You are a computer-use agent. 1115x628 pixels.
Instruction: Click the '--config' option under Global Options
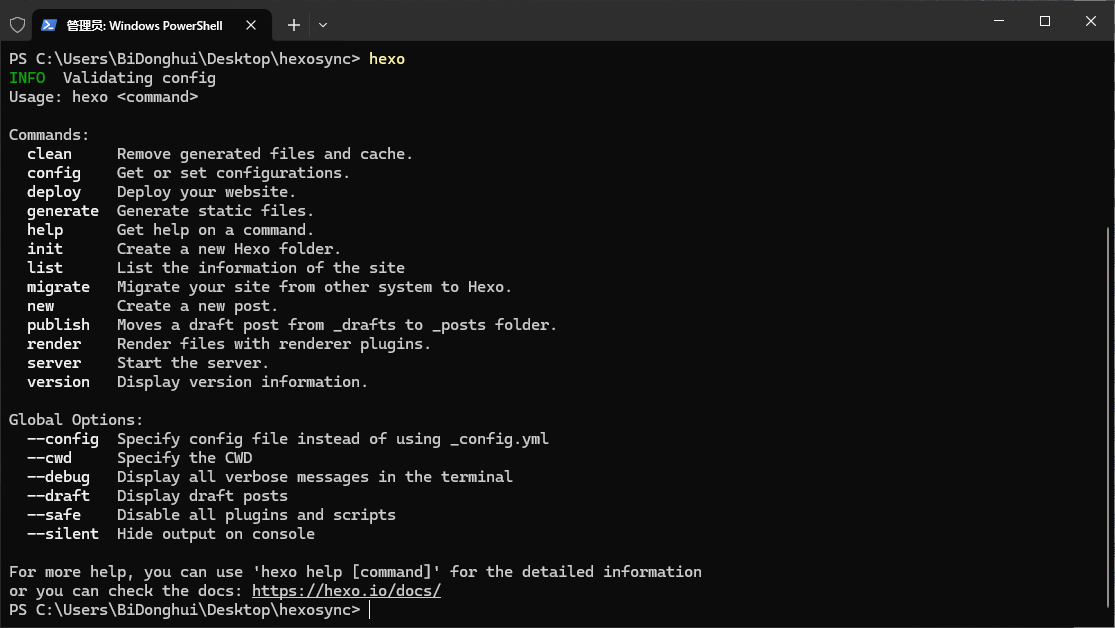(x=62, y=438)
